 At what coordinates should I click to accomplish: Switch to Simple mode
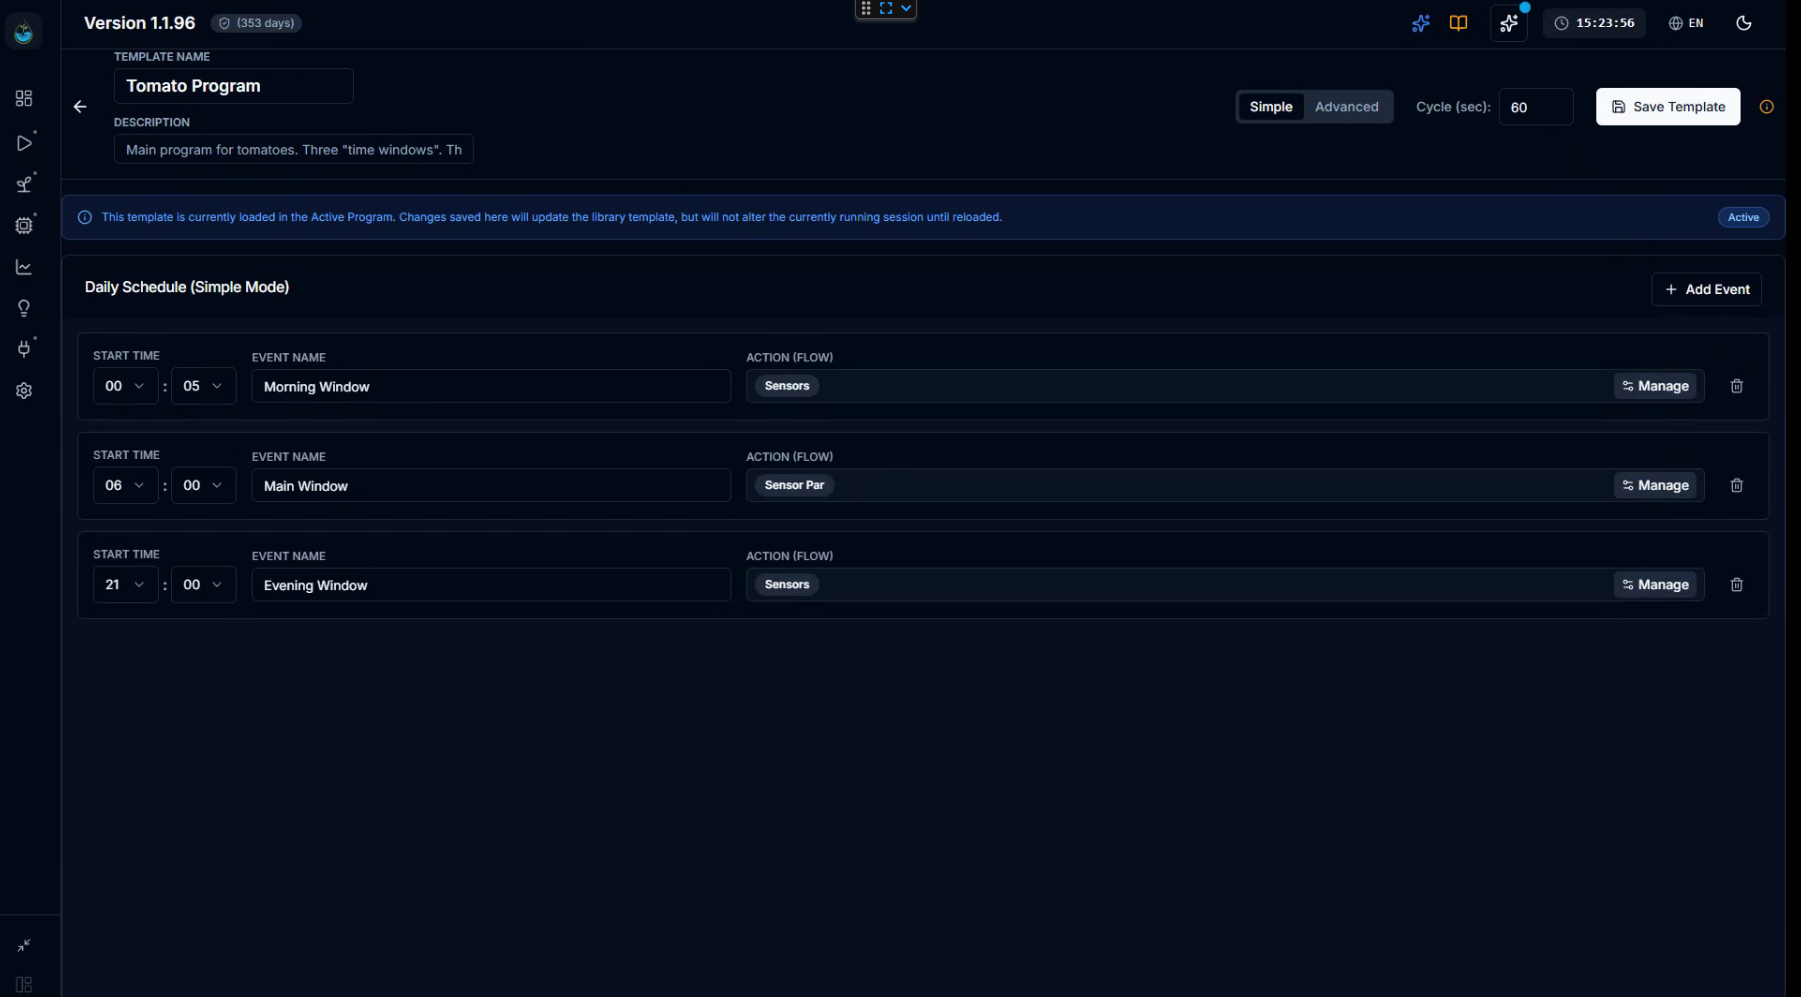(1271, 107)
